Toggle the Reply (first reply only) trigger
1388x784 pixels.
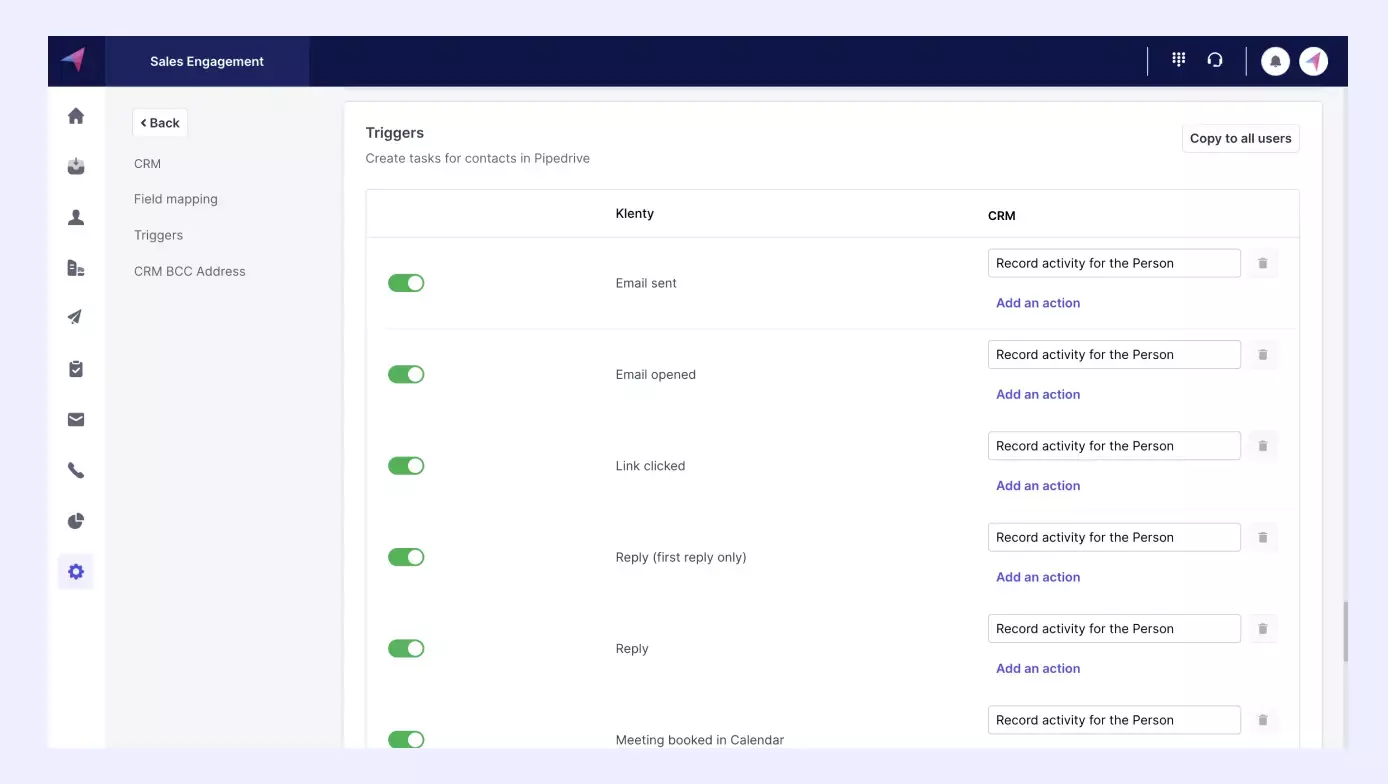[406, 557]
